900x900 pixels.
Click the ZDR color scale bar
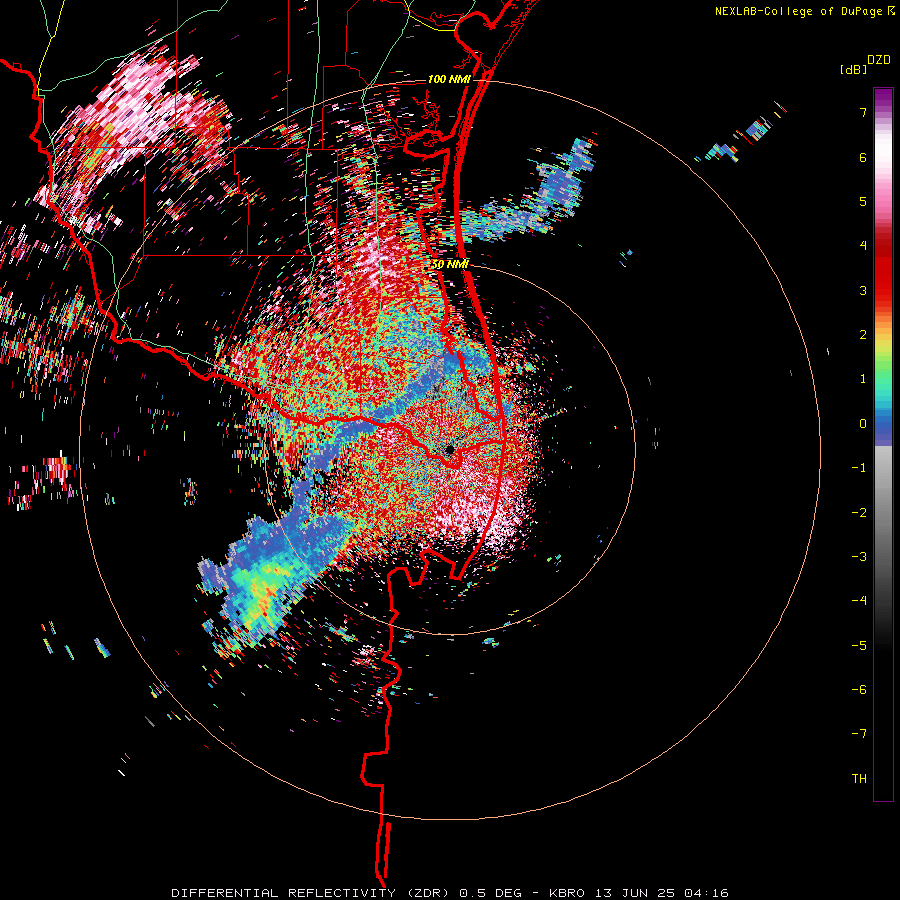pos(883,444)
